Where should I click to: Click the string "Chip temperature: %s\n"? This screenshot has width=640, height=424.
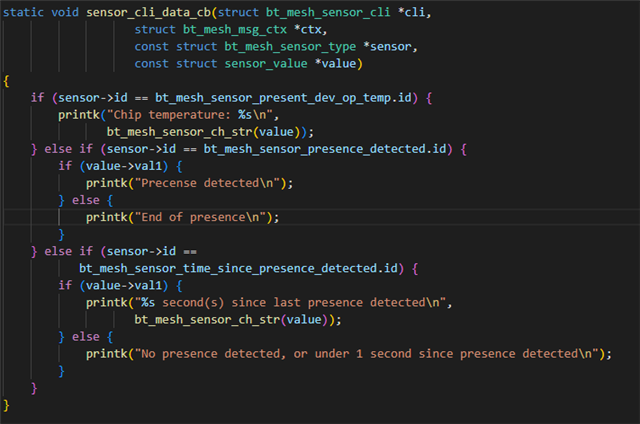(x=189, y=115)
